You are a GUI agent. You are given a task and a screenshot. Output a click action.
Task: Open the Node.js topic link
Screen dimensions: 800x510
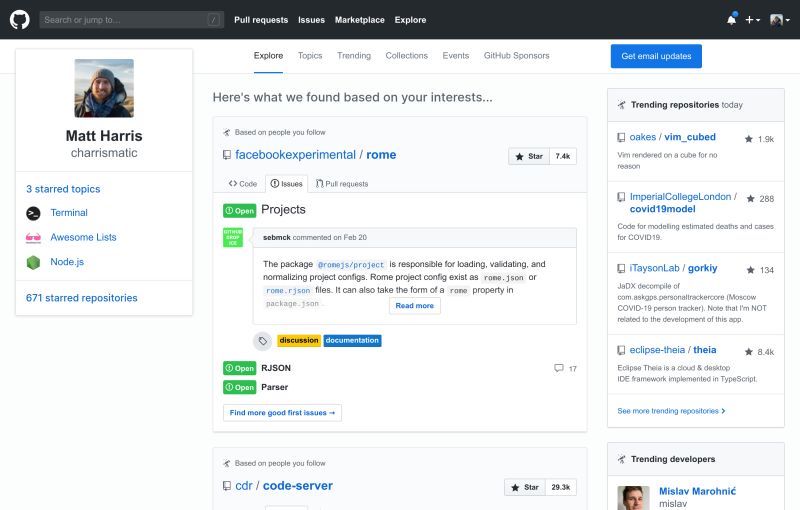pyautogui.click(x=67, y=262)
